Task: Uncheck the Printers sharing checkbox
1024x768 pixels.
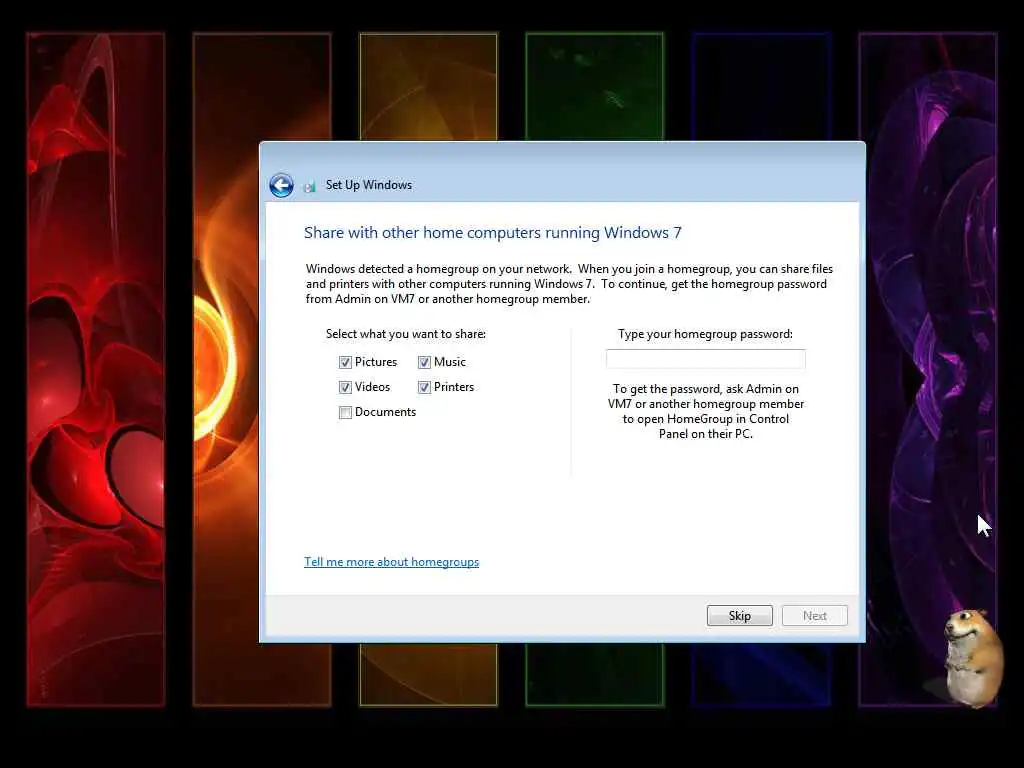Action: (x=424, y=387)
